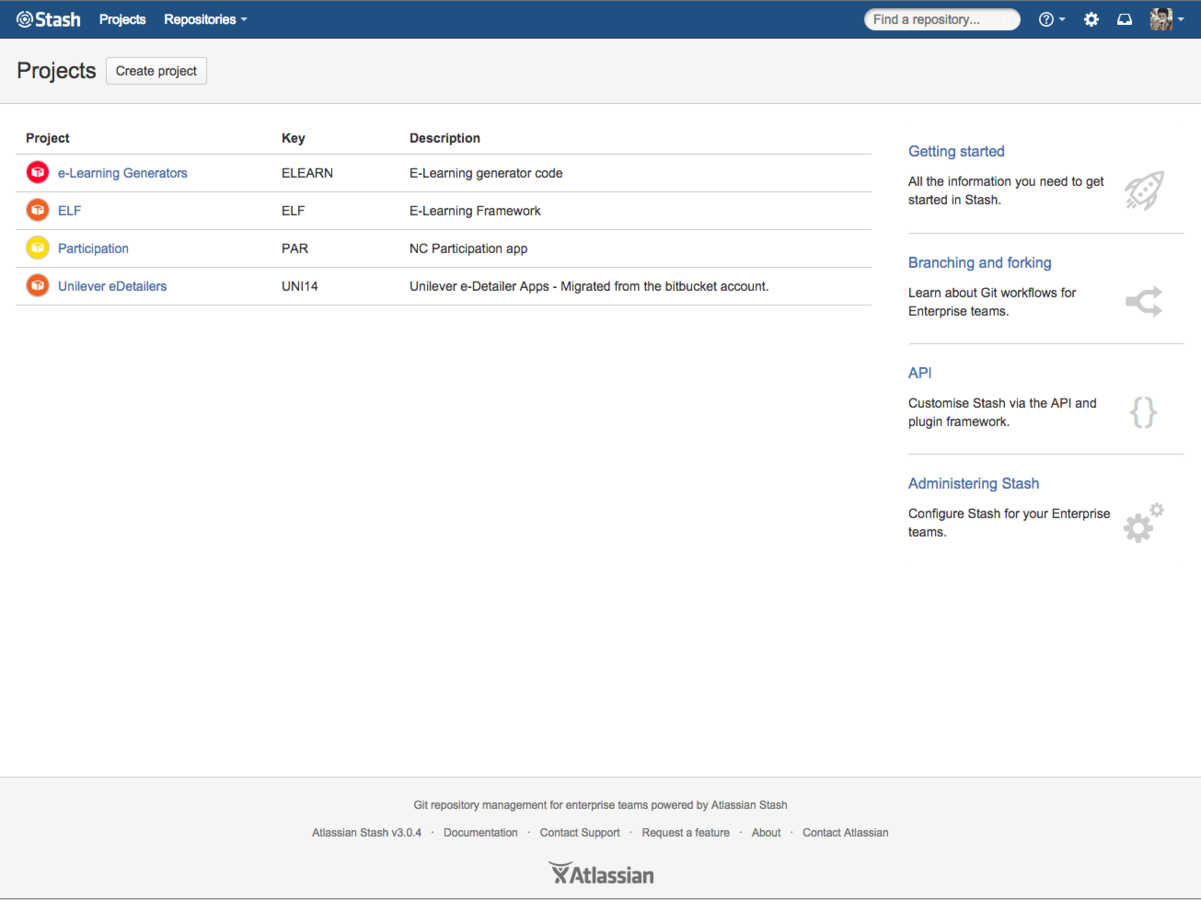Select the ELEARN key cell
This screenshot has width=1201, height=900.
click(x=307, y=173)
